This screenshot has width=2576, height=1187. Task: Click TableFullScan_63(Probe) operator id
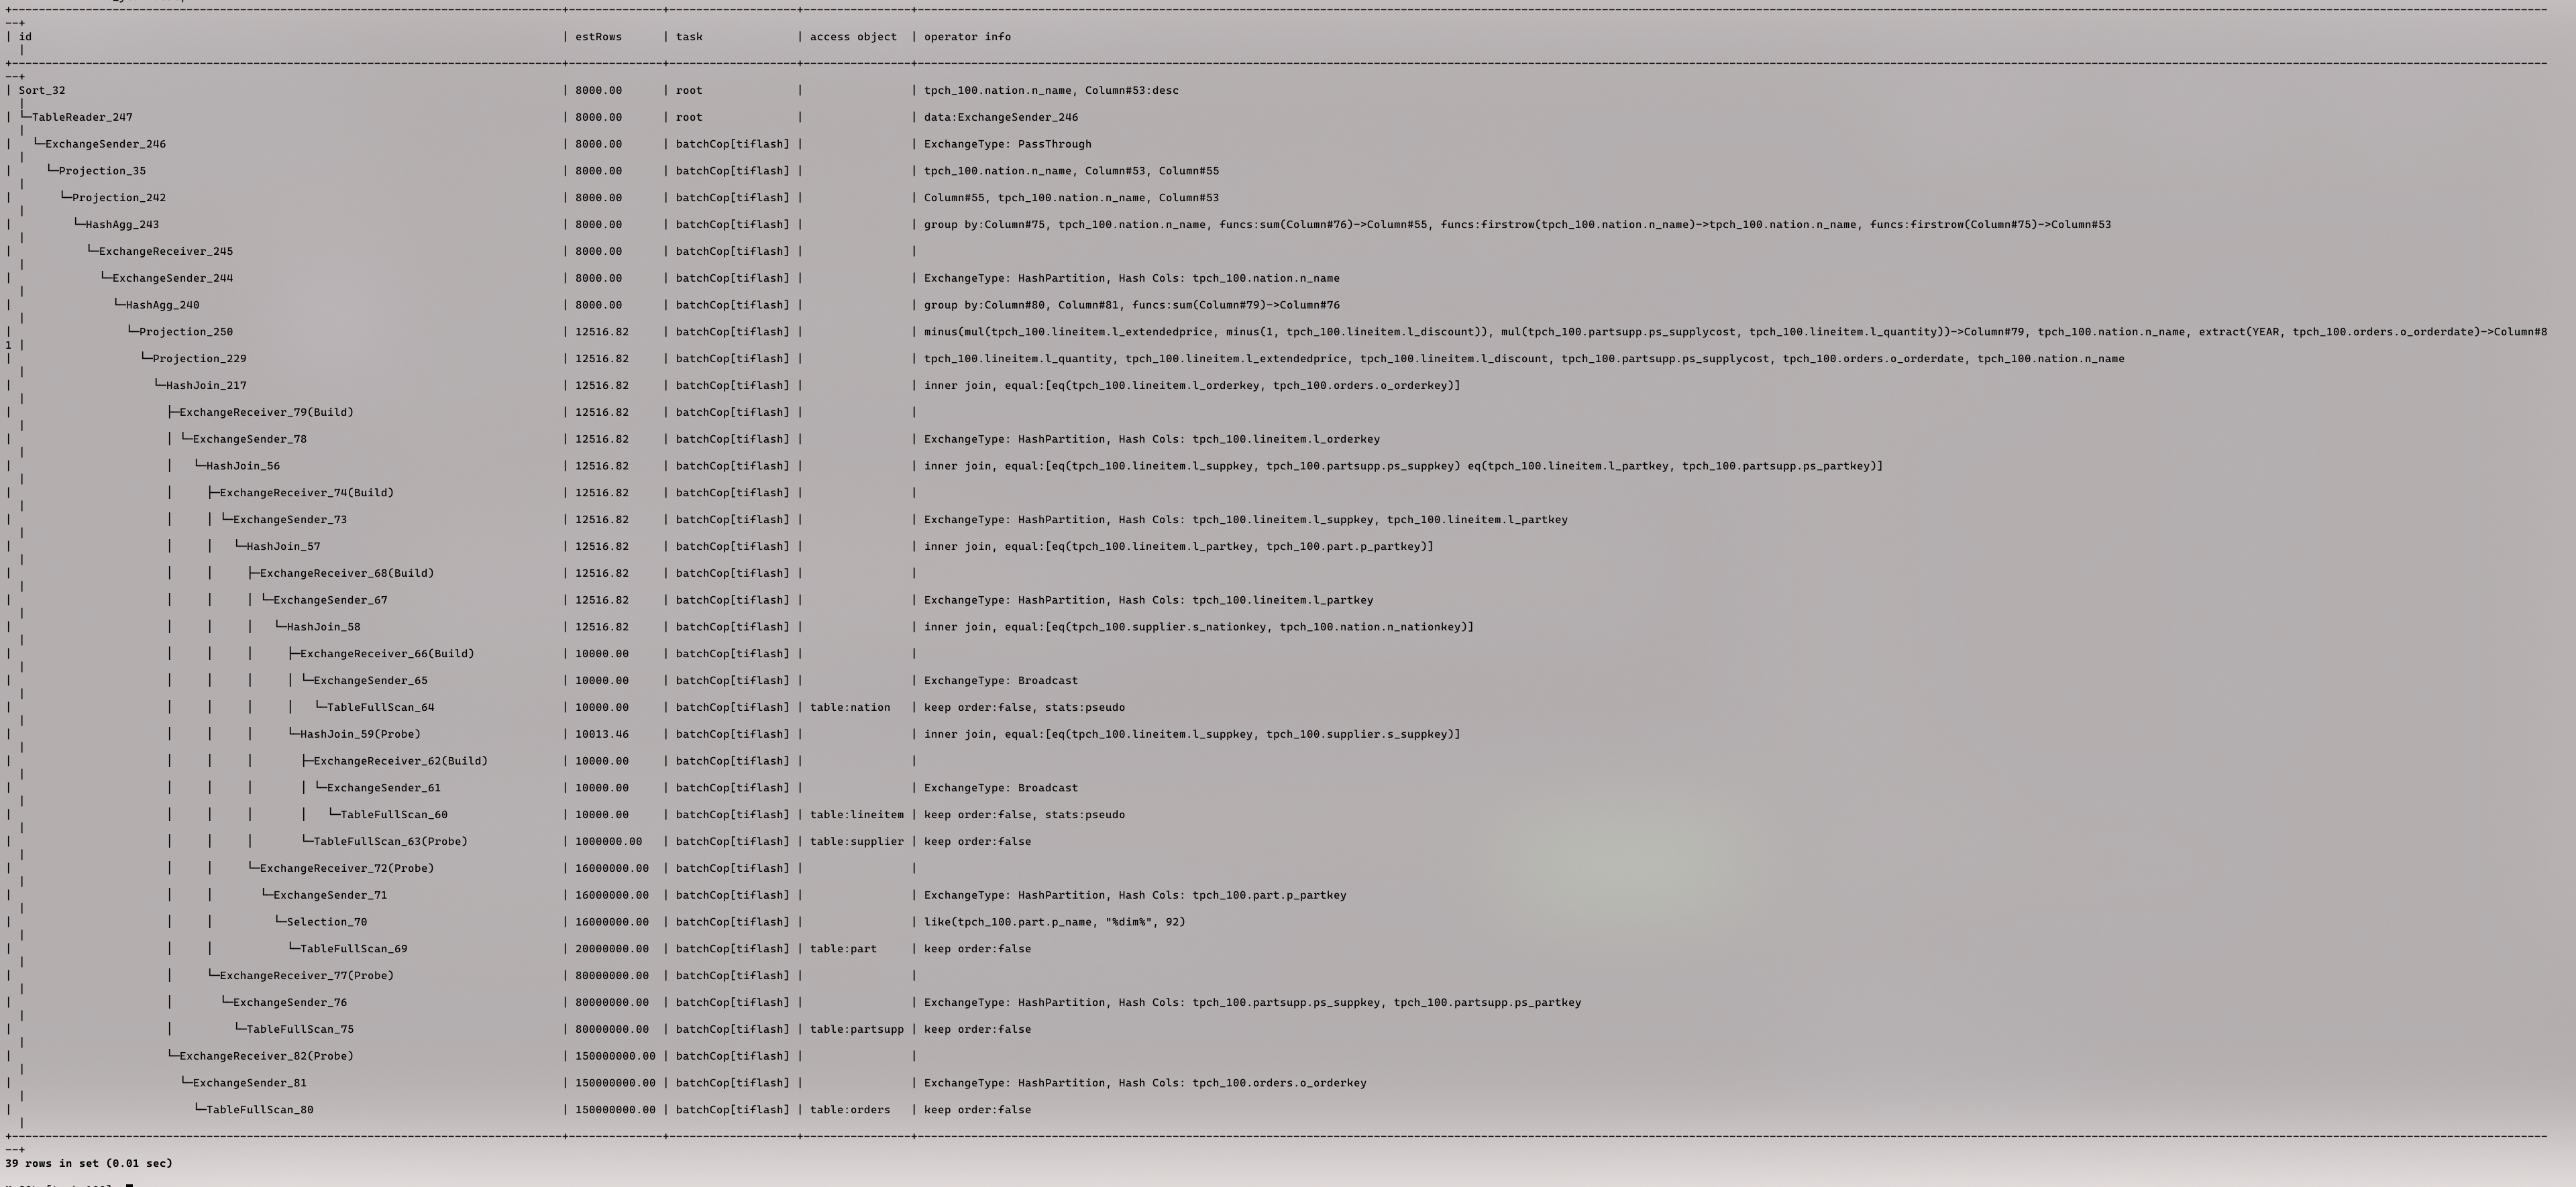(x=391, y=842)
